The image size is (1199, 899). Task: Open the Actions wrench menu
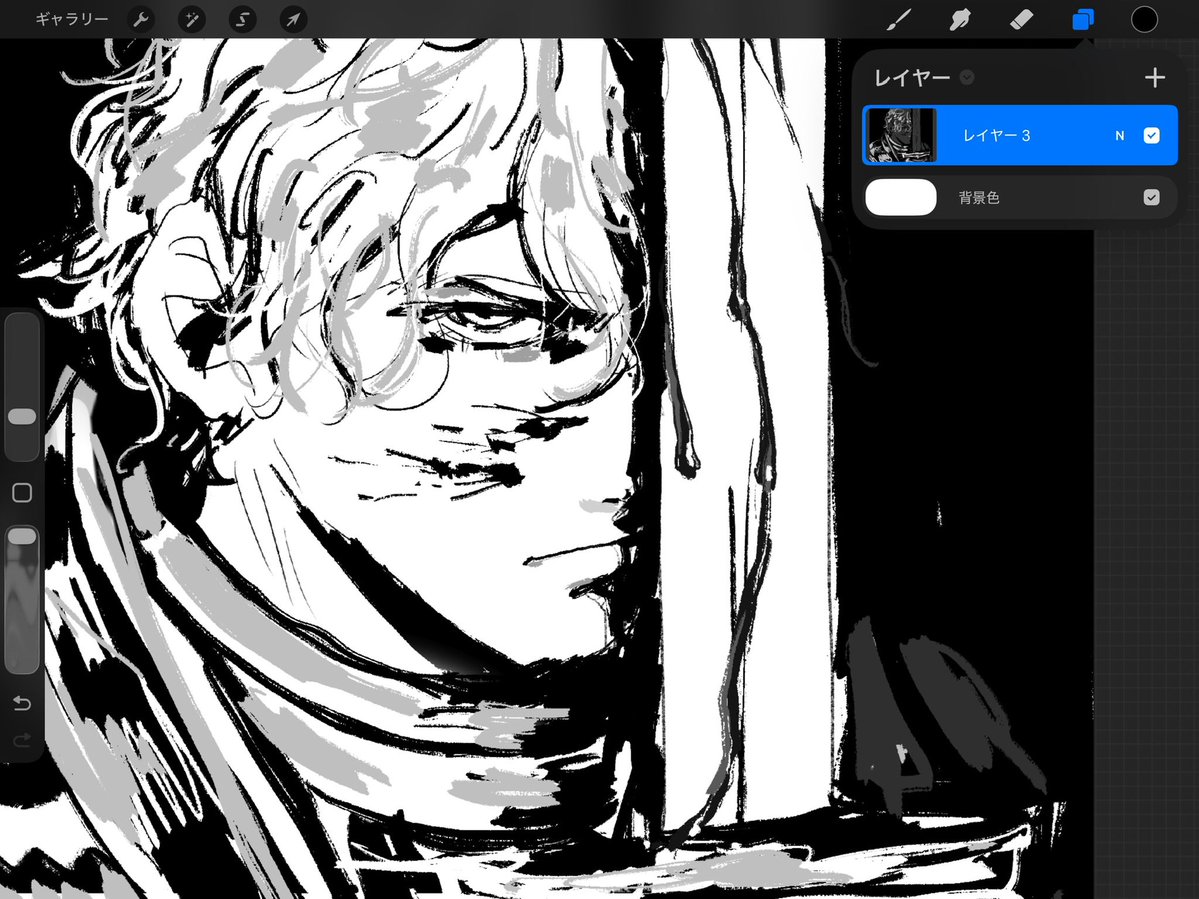pyautogui.click(x=141, y=20)
